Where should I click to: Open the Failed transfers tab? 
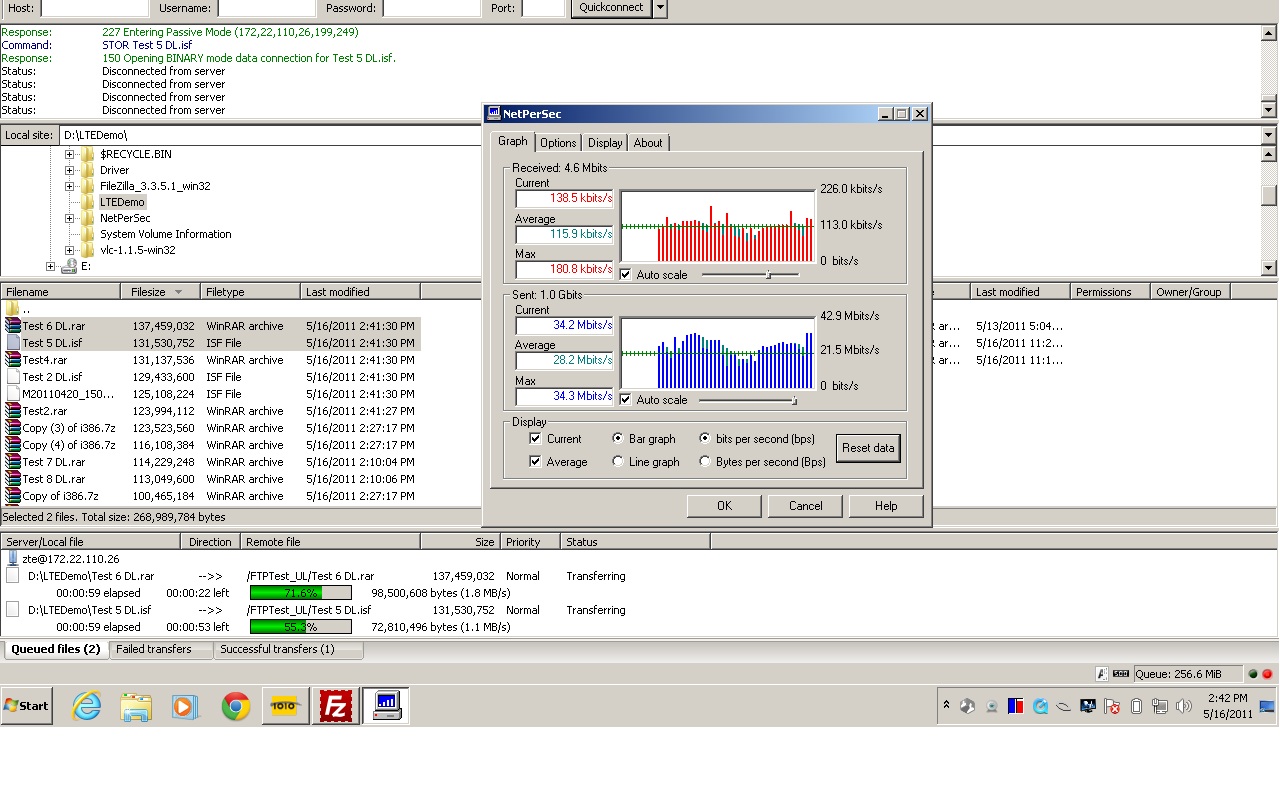click(x=154, y=649)
